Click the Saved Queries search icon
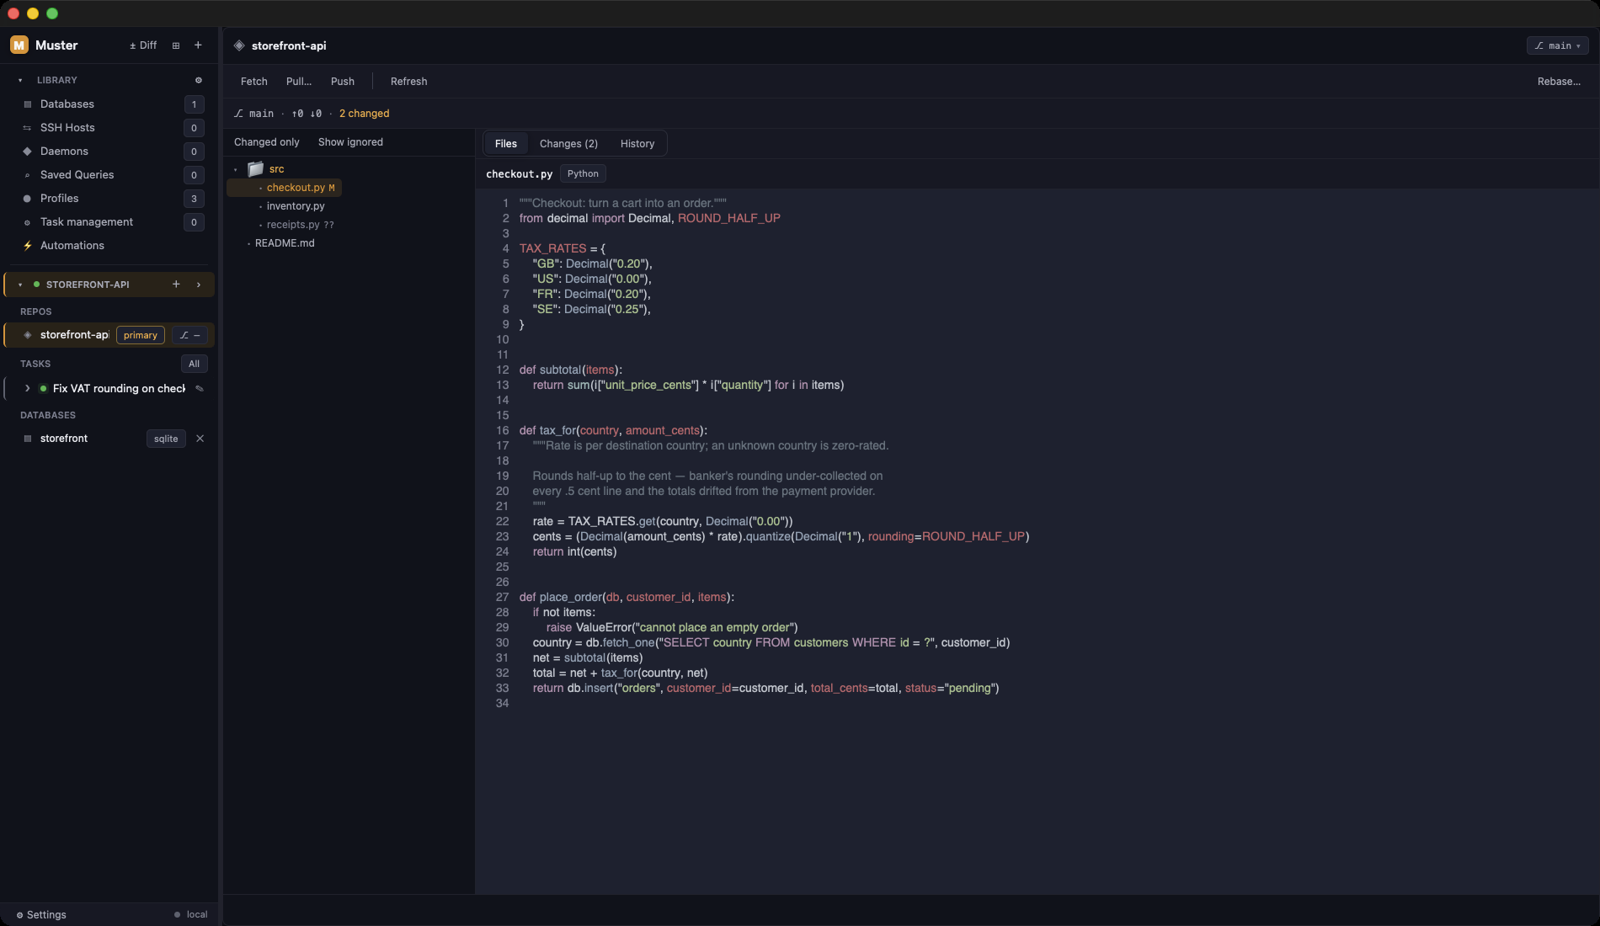This screenshot has height=926, width=1600. pyautogui.click(x=27, y=175)
